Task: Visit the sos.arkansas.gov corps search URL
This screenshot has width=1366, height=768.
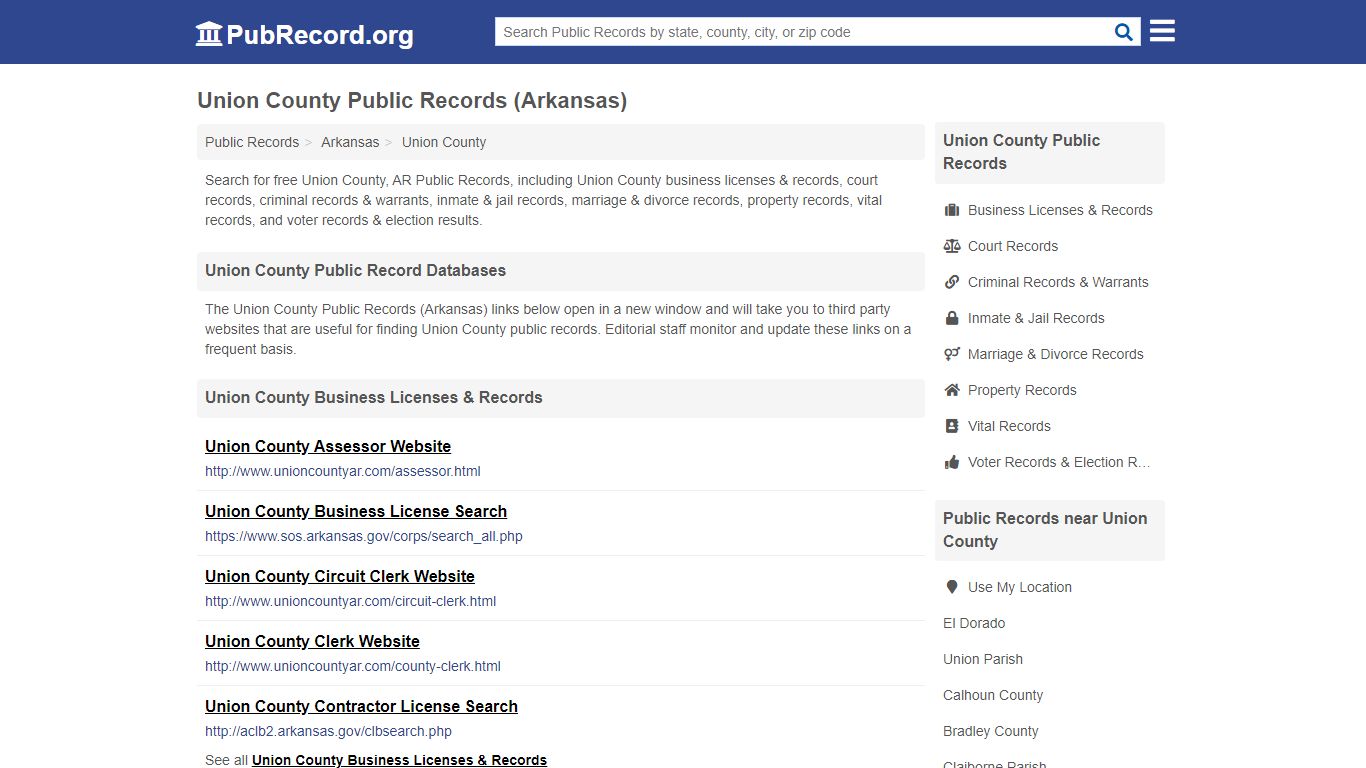Action: pyautogui.click(x=364, y=536)
